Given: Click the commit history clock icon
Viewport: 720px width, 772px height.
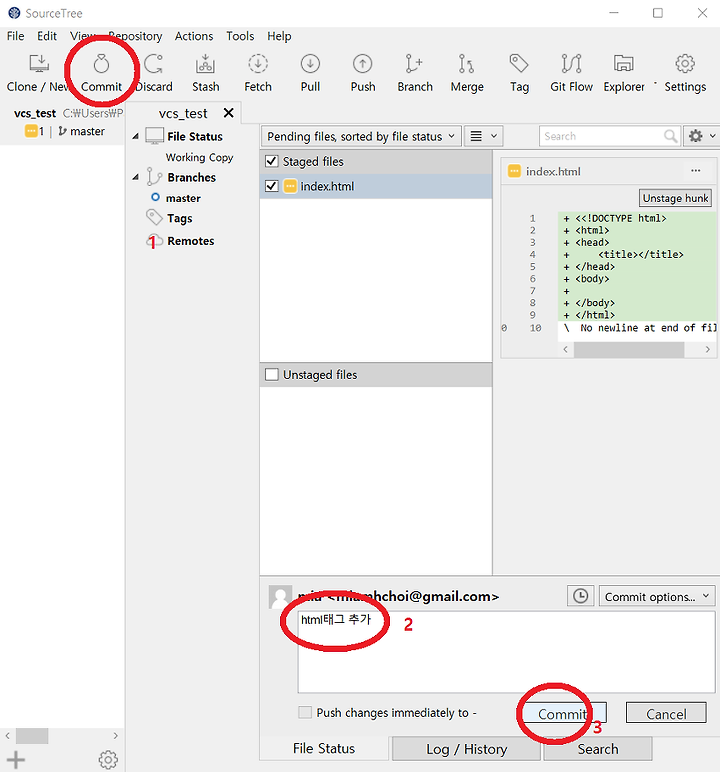Looking at the screenshot, I should 581,596.
